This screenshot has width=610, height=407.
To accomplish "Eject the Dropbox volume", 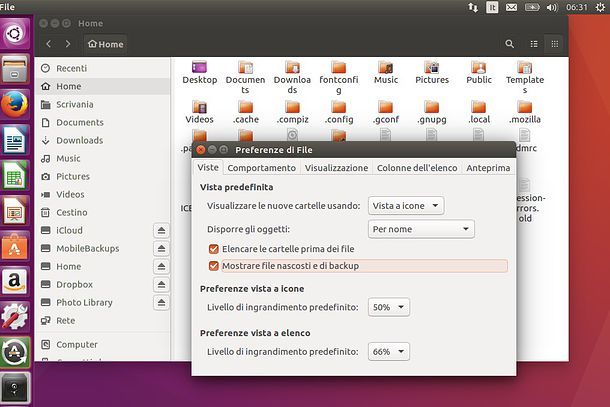I will (161, 285).
